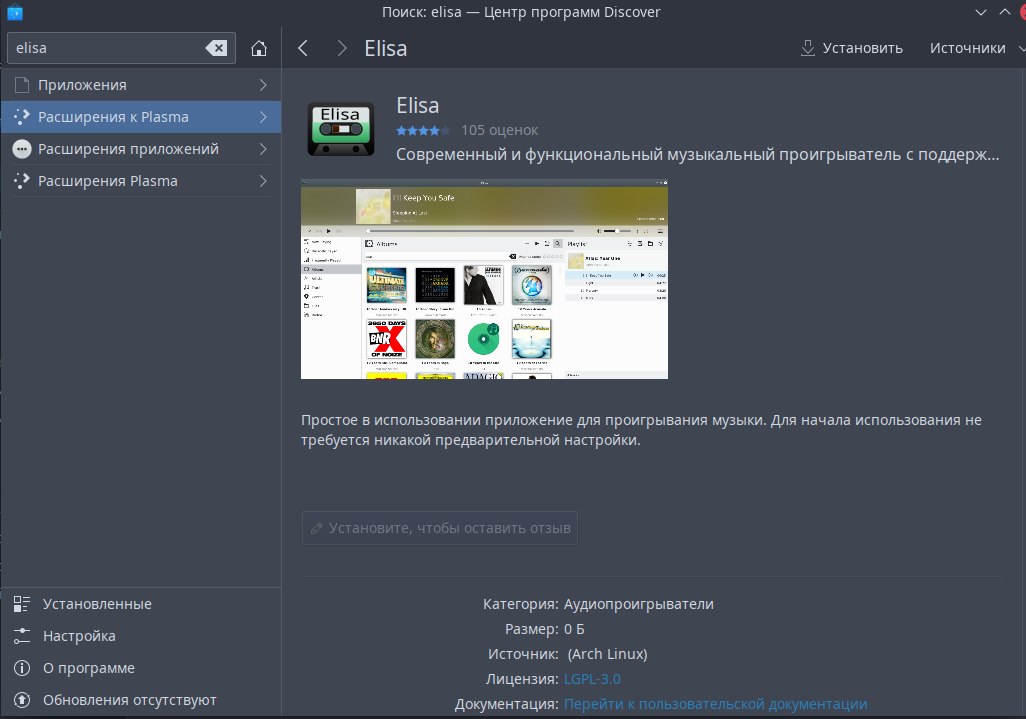Select Расширения Plasma category
Screen dimensions: 1026x719
tap(141, 181)
